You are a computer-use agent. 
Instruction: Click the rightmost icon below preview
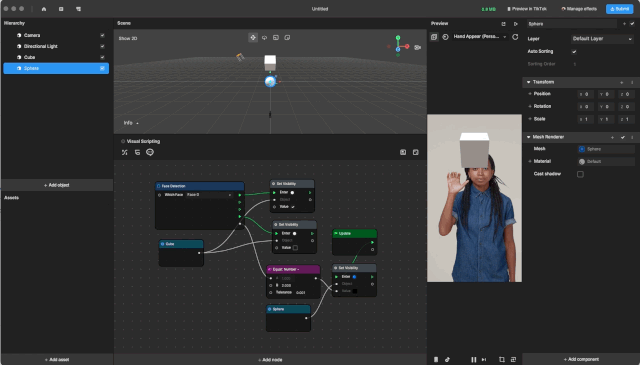tap(513, 359)
